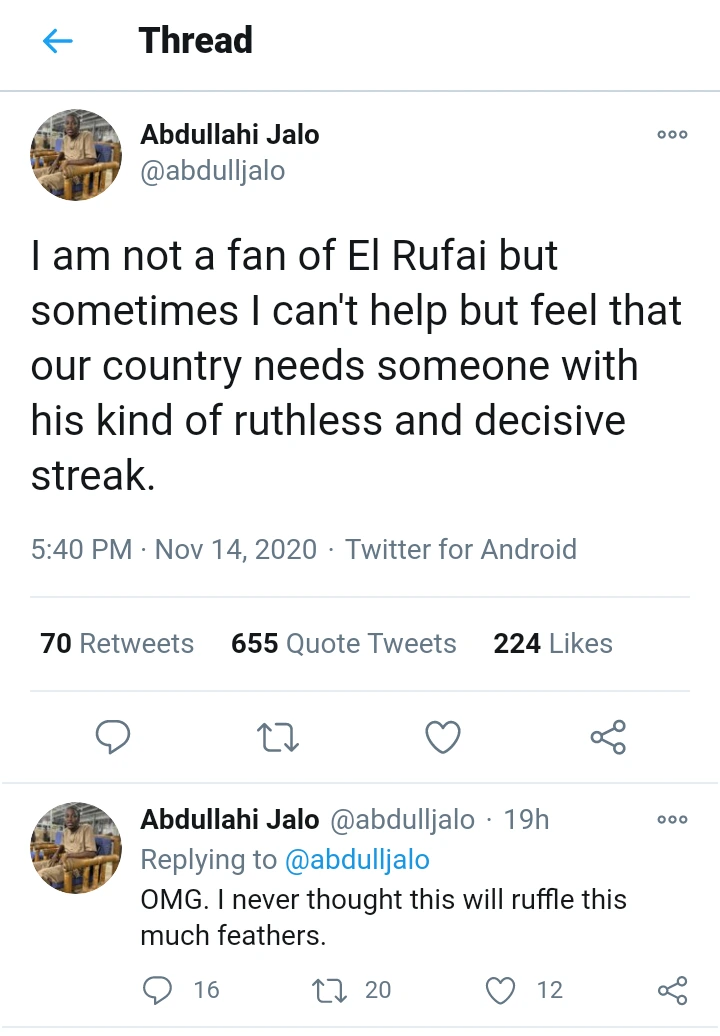The width and height of the screenshot is (720, 1036).
Task: Open the tweet timestamp 5:40 PM
Action: [x=81, y=549]
